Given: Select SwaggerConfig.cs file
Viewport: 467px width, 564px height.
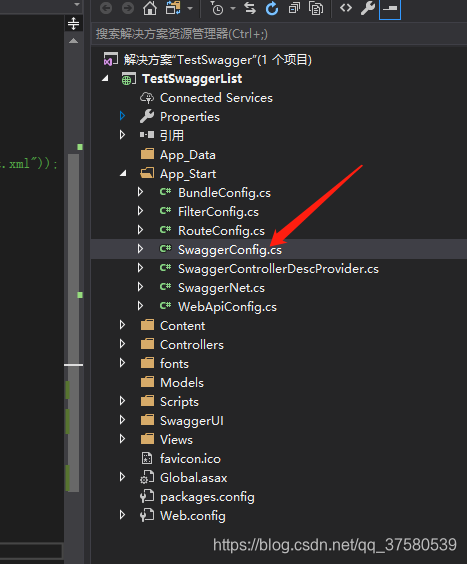Looking at the screenshot, I should (230, 250).
